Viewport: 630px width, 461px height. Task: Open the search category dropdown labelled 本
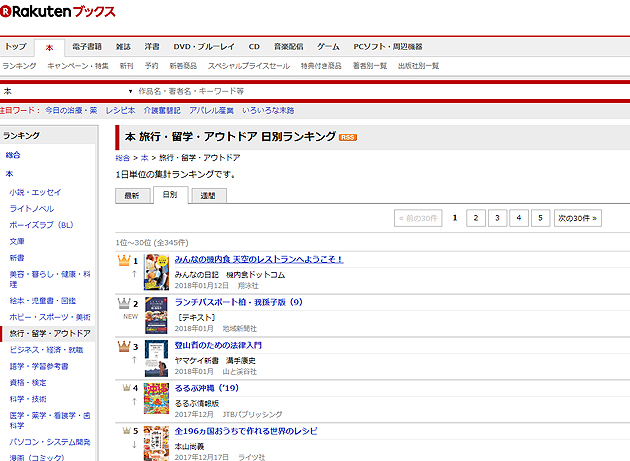coord(68,91)
